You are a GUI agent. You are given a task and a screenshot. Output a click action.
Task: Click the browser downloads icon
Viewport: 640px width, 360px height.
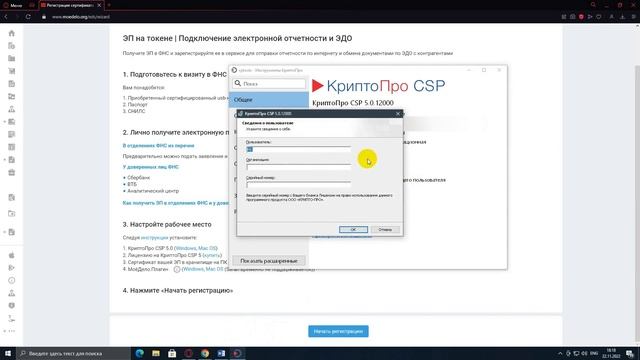(x=622, y=17)
